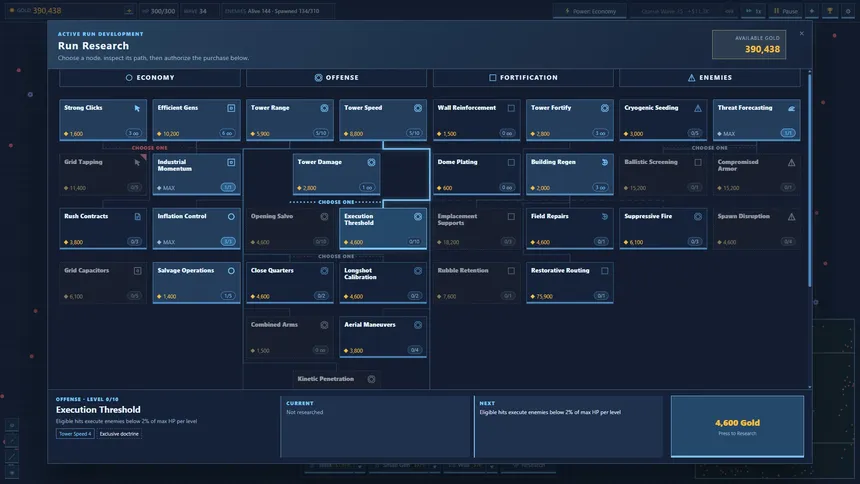This screenshot has width=860, height=484.
Task: Click the warning icon on Spawn Disruption card
Action: [x=791, y=217]
